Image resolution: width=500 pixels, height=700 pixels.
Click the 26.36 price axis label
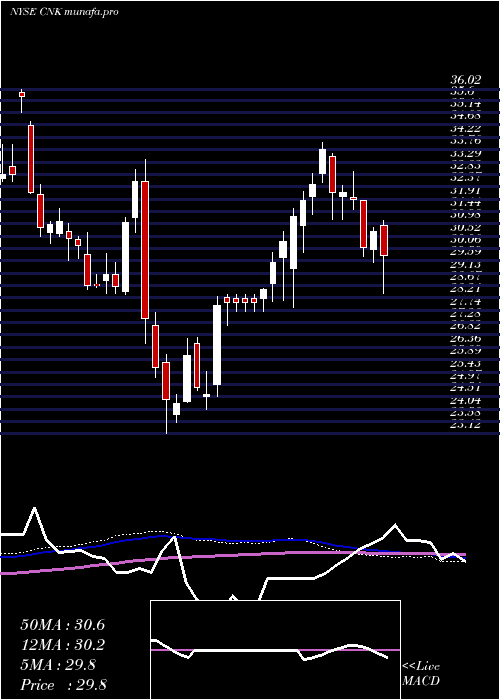(x=466, y=339)
